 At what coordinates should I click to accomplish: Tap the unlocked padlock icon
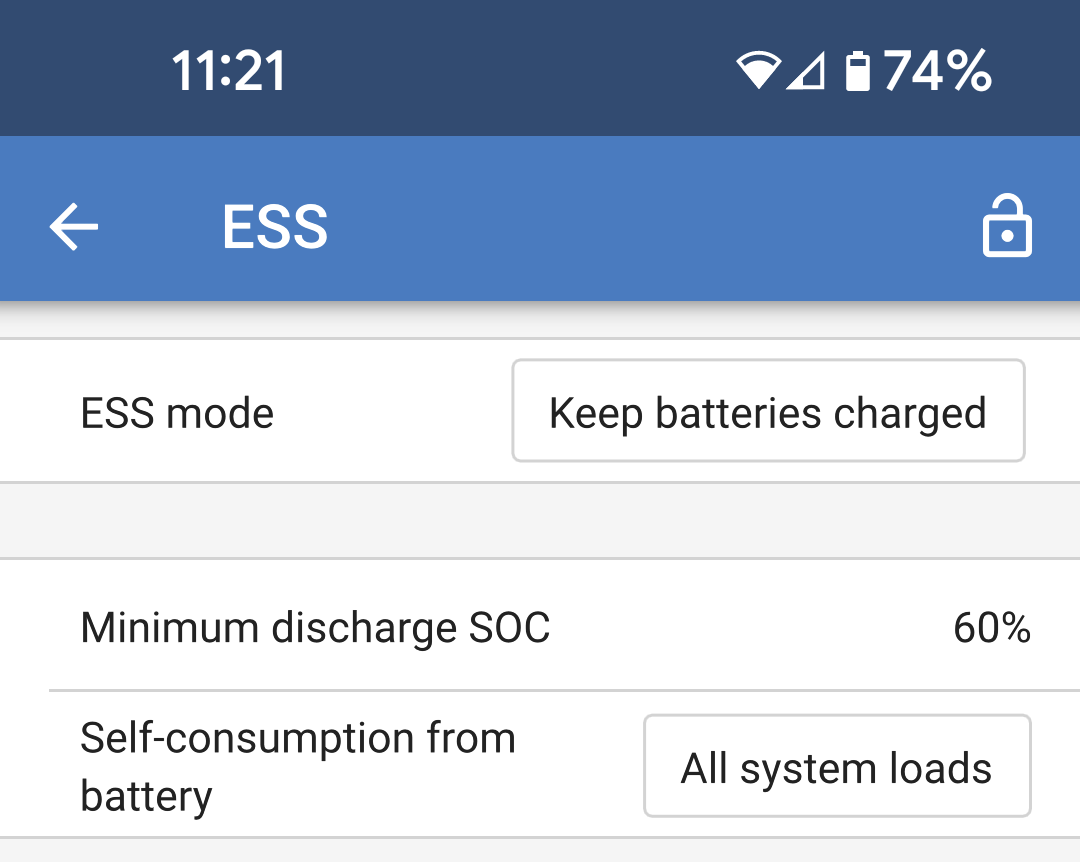pos(1006,227)
